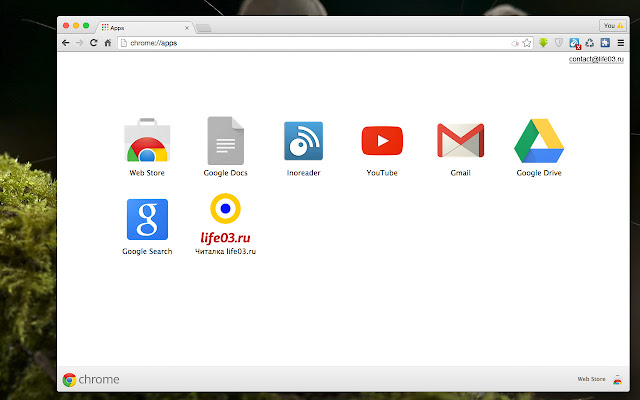Viewport: 640px width, 400px height.
Task: Click the green download arrow extension
Action: [x=543, y=42]
